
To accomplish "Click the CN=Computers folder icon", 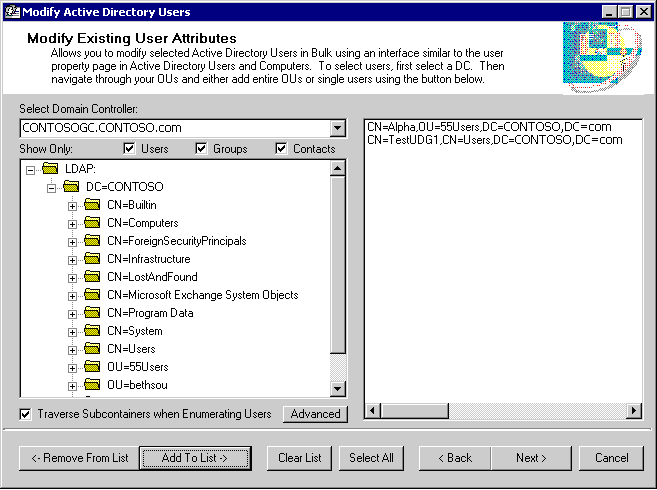I will coord(92,223).
